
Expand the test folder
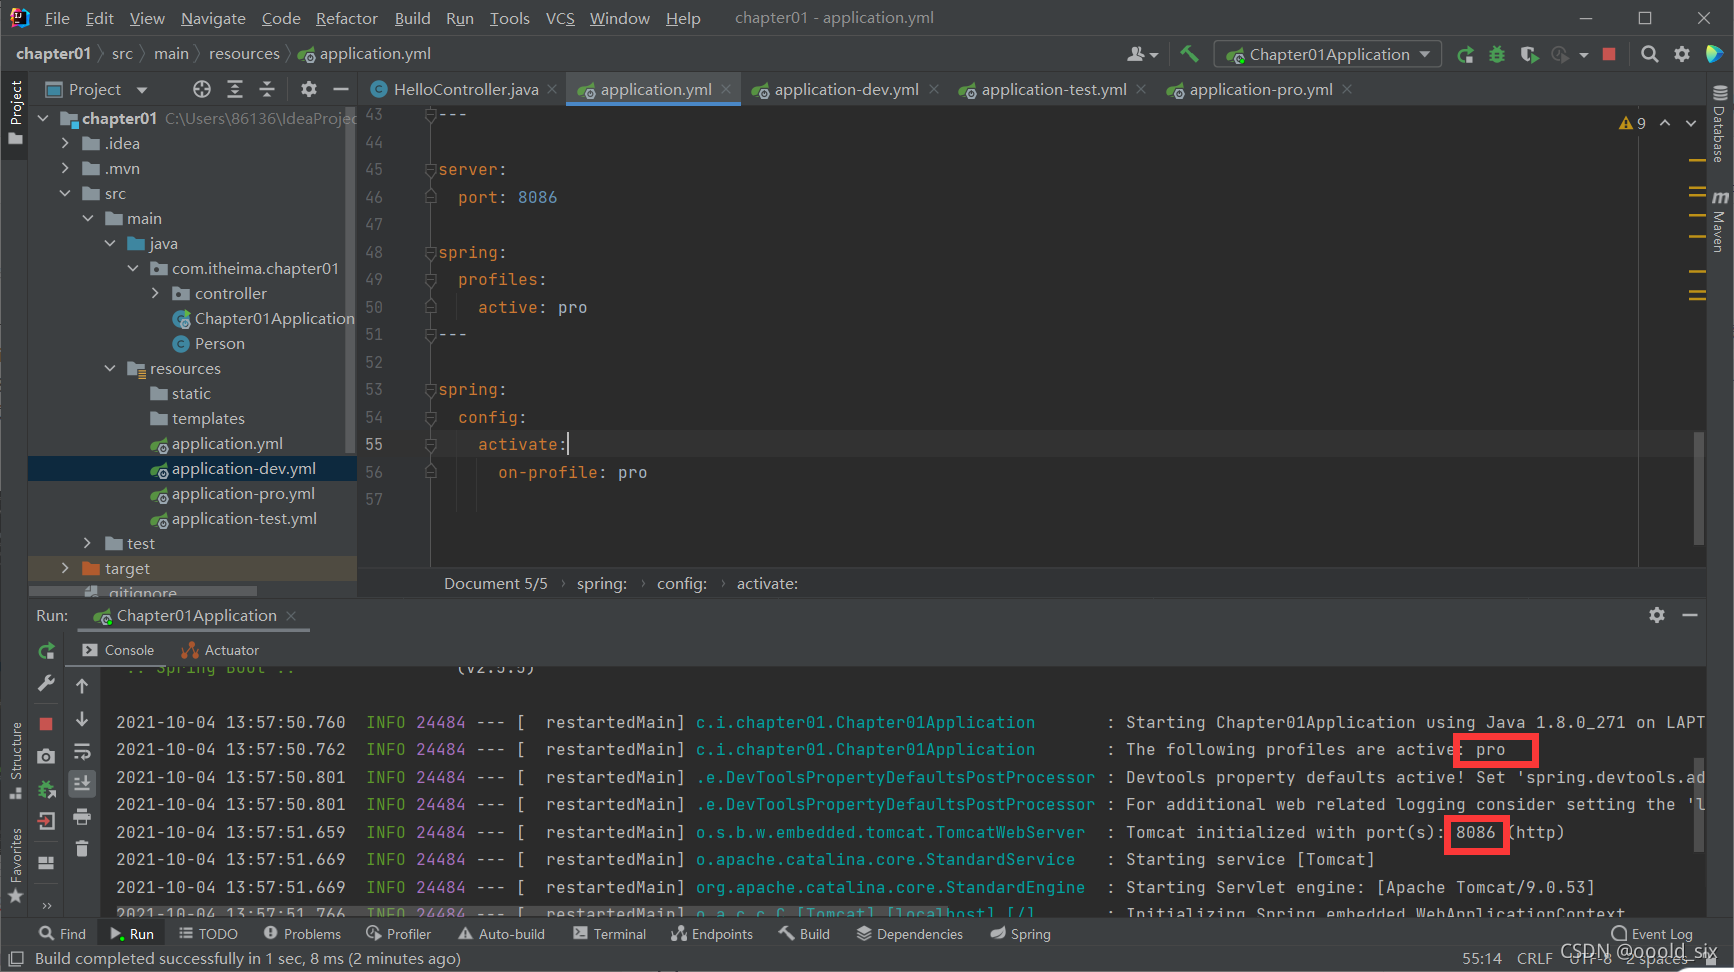tap(88, 543)
